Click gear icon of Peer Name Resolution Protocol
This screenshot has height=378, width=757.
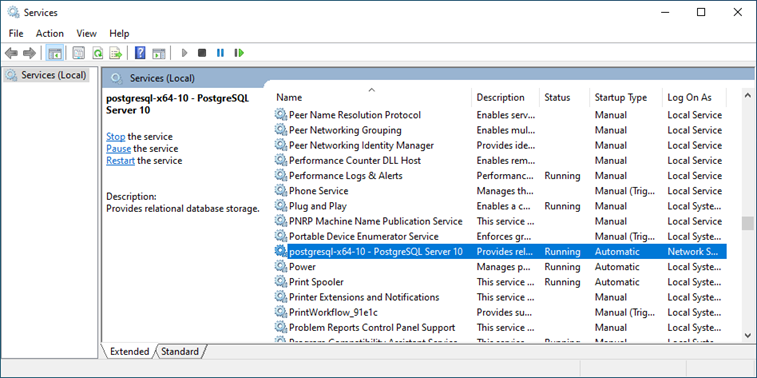(280, 115)
